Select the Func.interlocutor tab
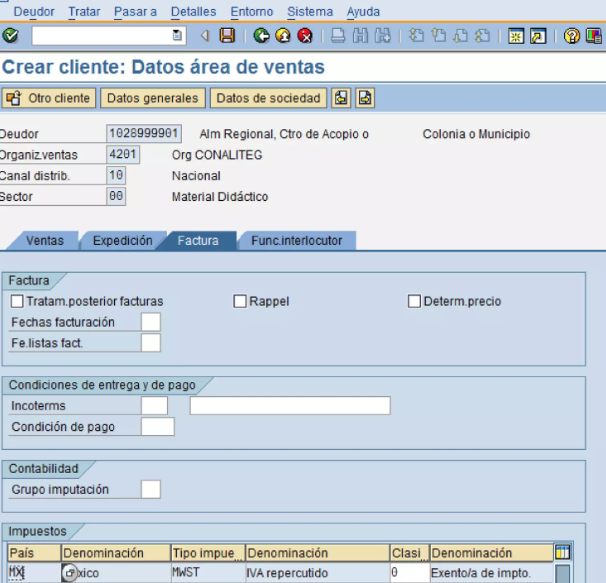 (x=296, y=241)
